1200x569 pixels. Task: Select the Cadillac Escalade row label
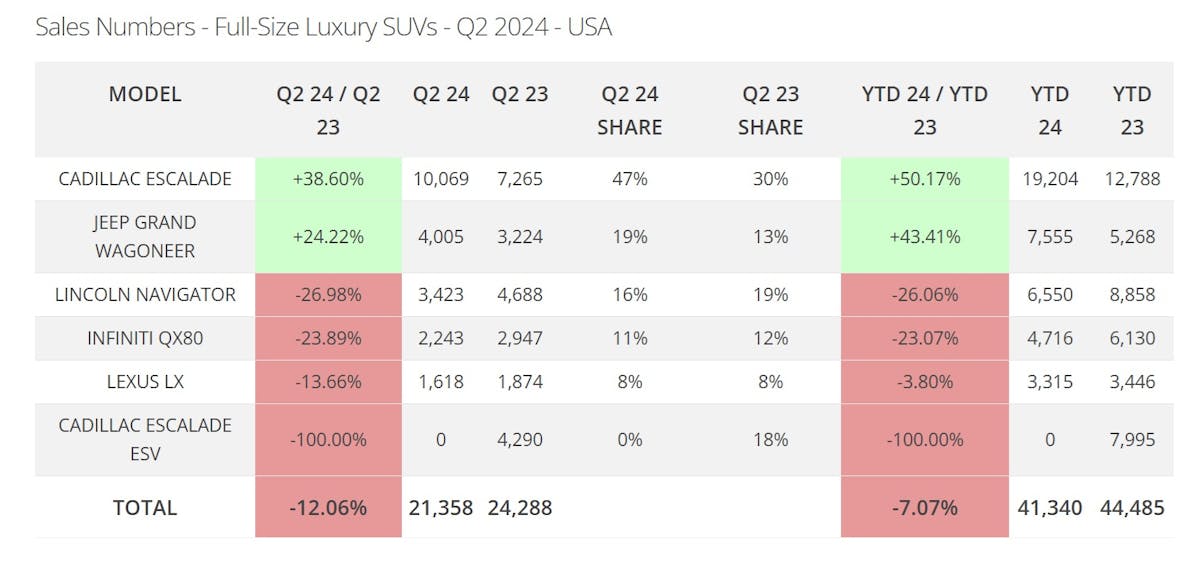[x=145, y=179]
